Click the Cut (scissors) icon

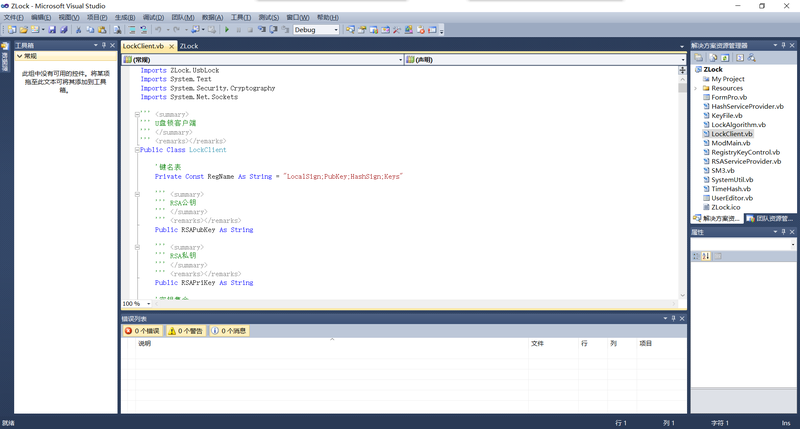(x=79, y=30)
